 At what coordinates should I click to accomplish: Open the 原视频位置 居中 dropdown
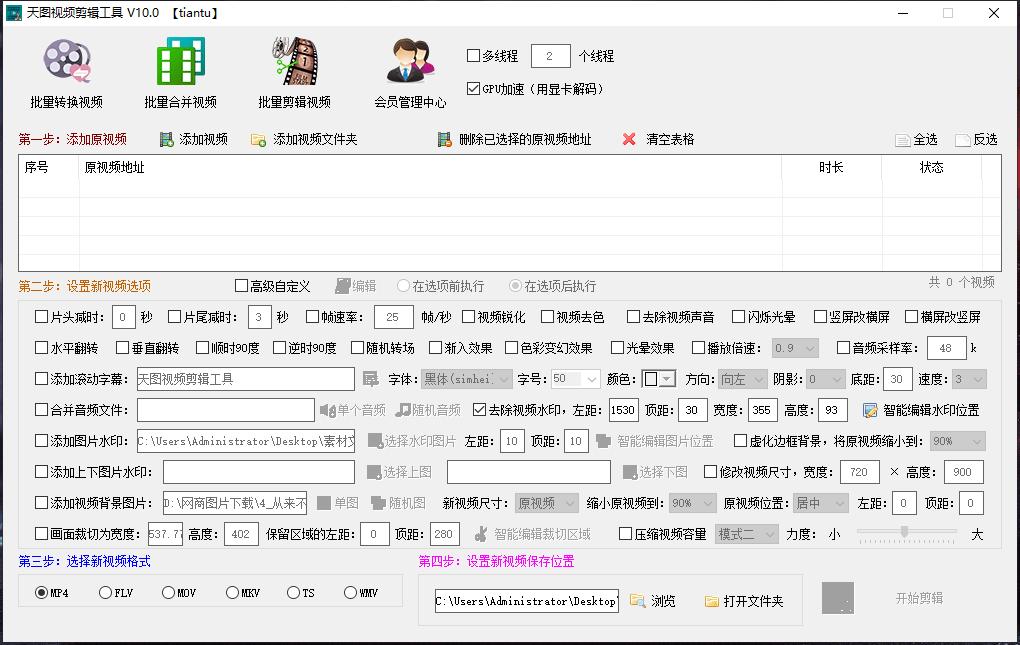coord(821,503)
